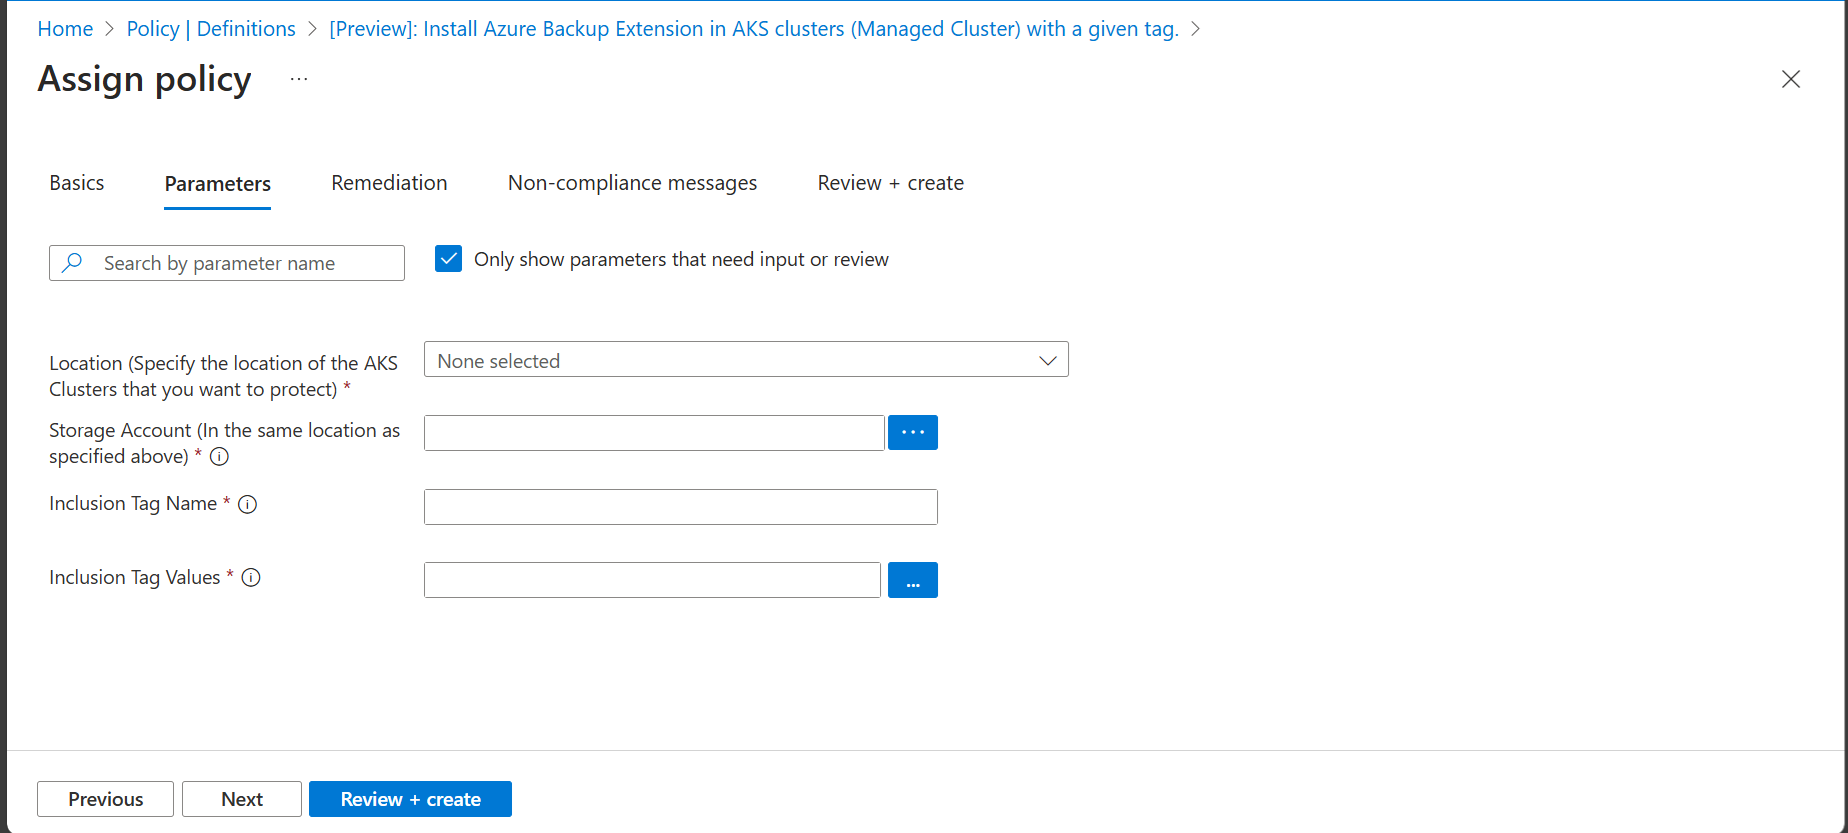1848x833 pixels.
Task: Click the info icon next to Inclusion Tag Name
Action: pos(248,505)
